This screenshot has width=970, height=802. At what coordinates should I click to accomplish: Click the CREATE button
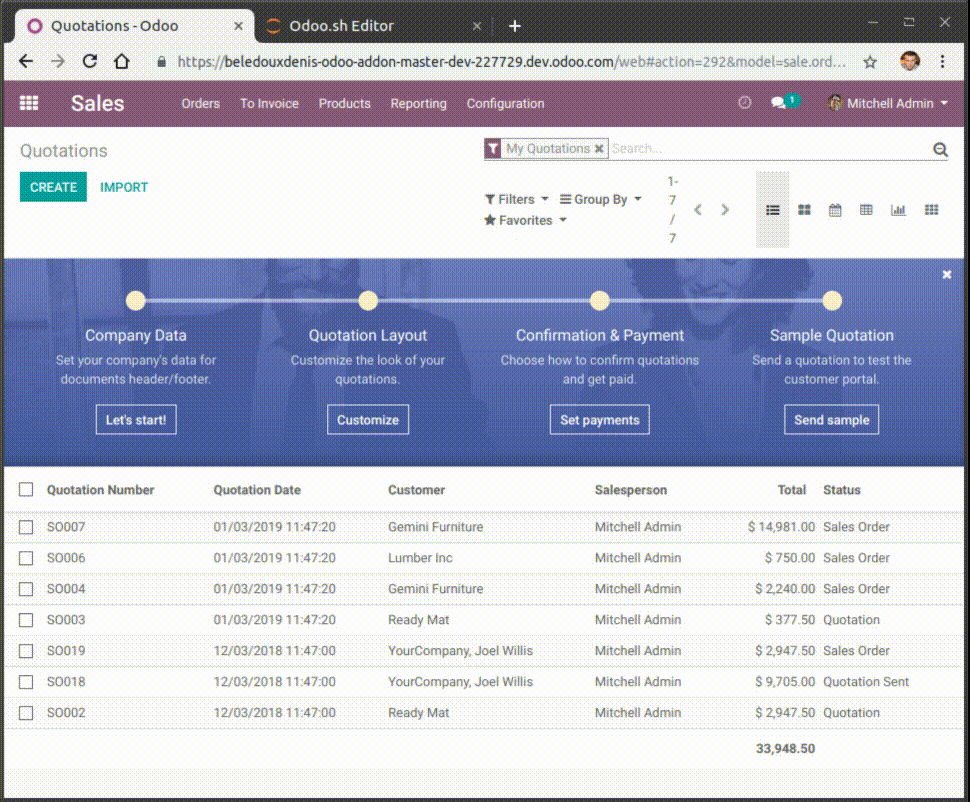click(x=53, y=187)
